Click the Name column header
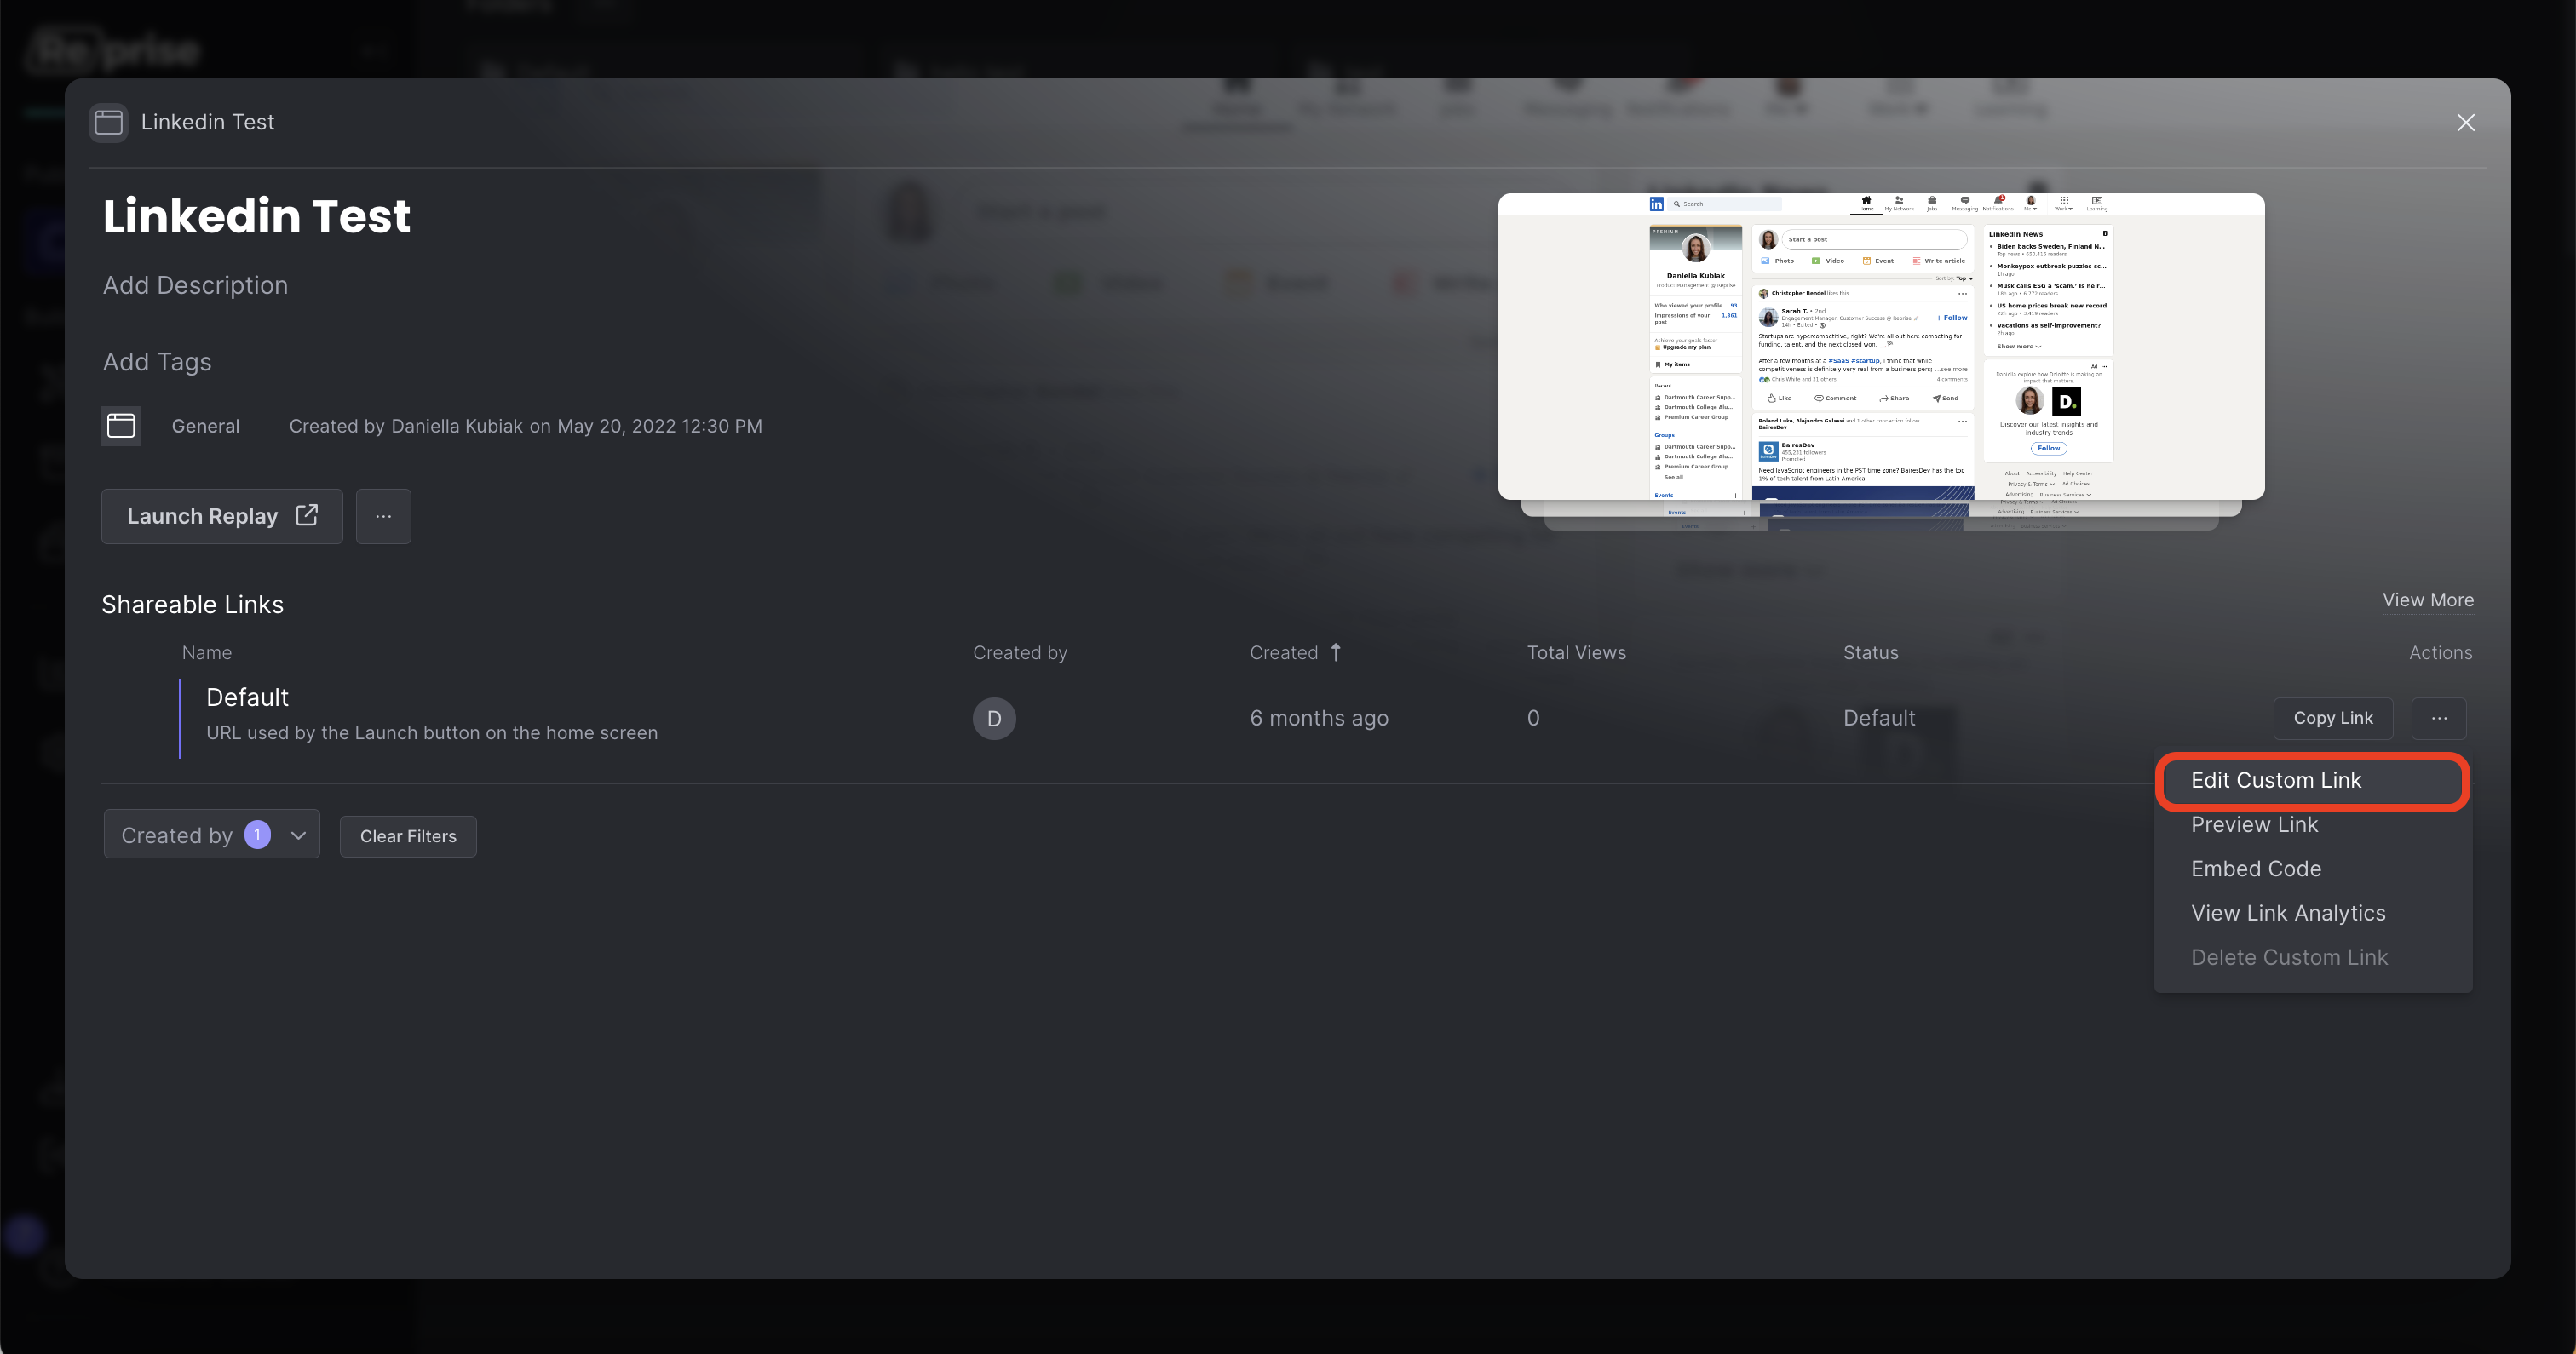Screen dimensions: 2576x1354 click(x=207, y=652)
